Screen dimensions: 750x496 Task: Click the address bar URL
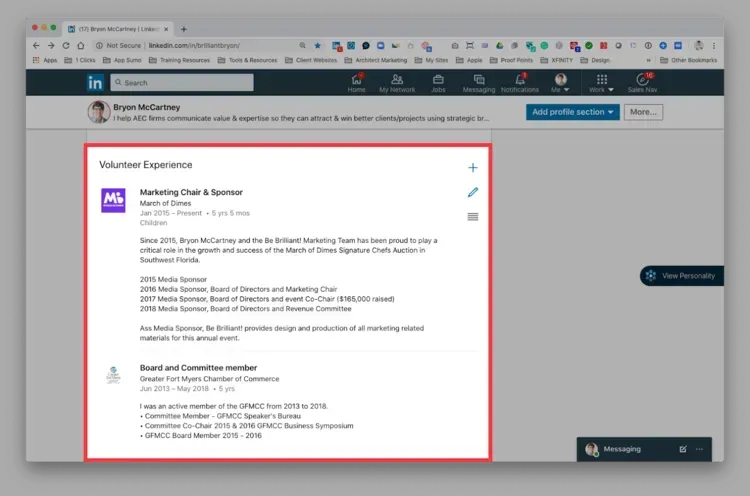tap(194, 45)
